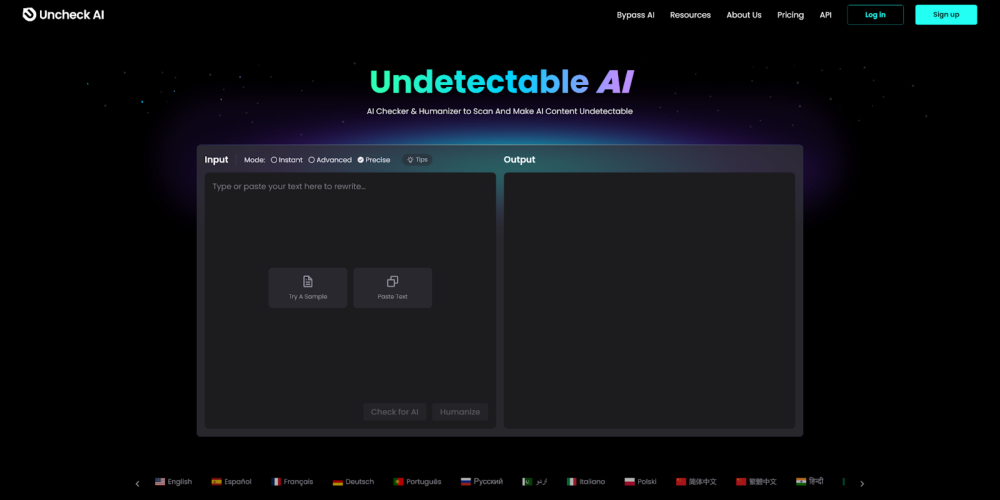Select the Instant mode radio button
This screenshot has height=500, width=1000.
pos(274,160)
